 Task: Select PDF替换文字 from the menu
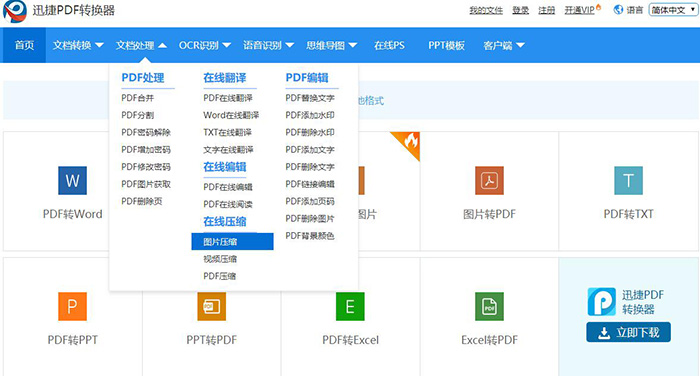tap(310, 98)
